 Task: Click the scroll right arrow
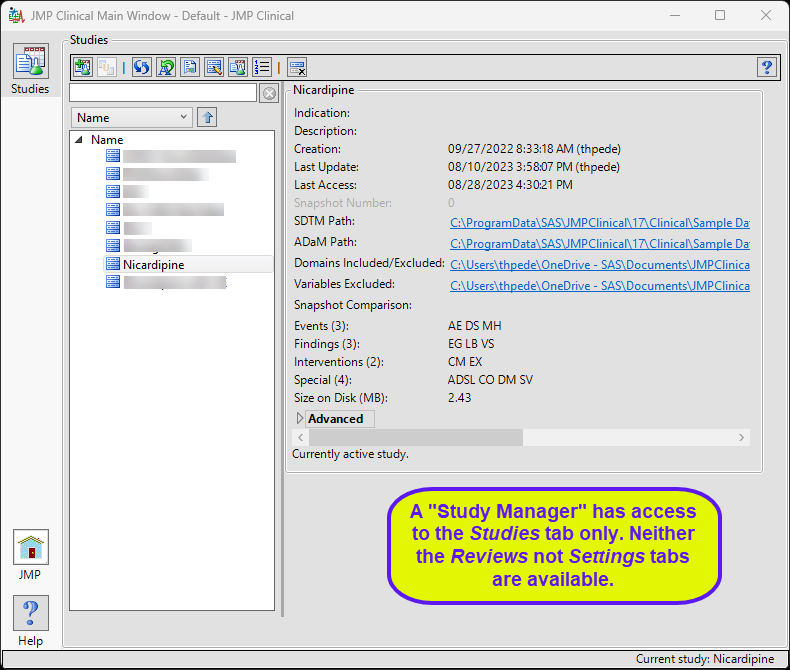pos(741,437)
